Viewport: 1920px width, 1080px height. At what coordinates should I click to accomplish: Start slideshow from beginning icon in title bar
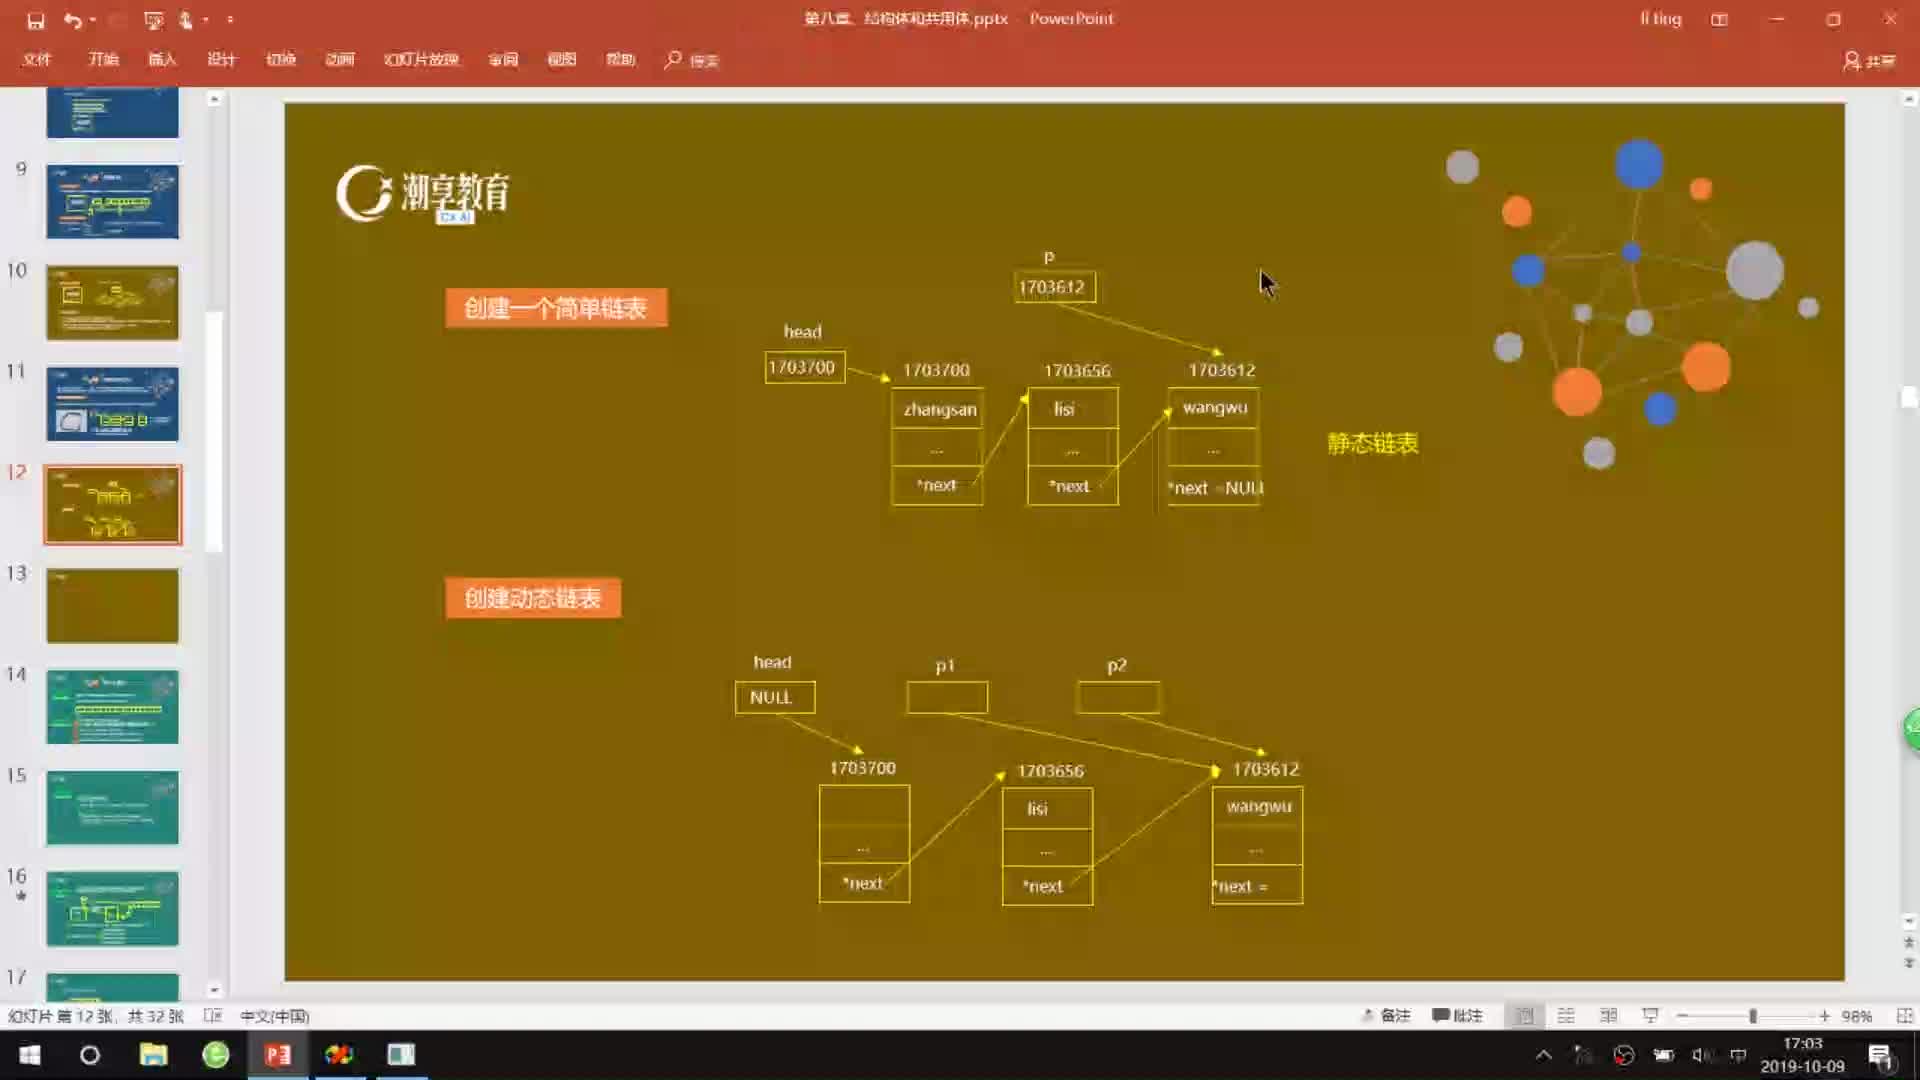tap(153, 20)
